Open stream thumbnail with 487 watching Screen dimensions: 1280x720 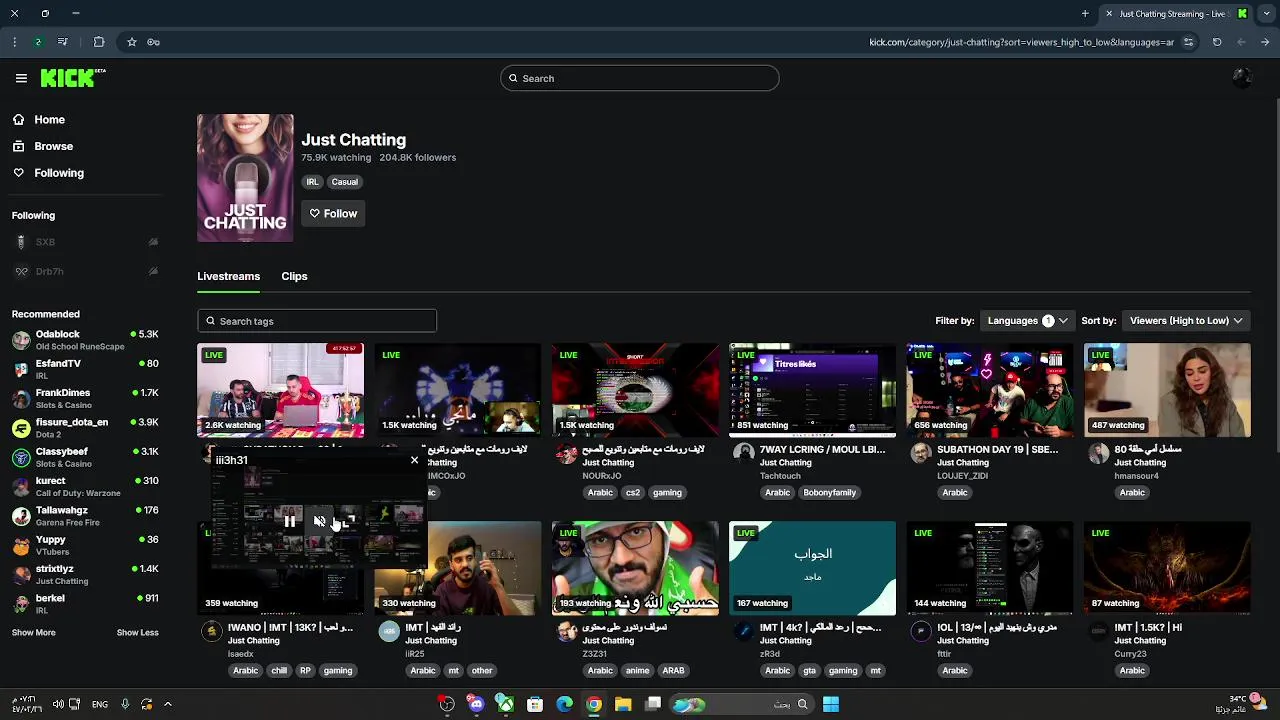(x=1167, y=390)
